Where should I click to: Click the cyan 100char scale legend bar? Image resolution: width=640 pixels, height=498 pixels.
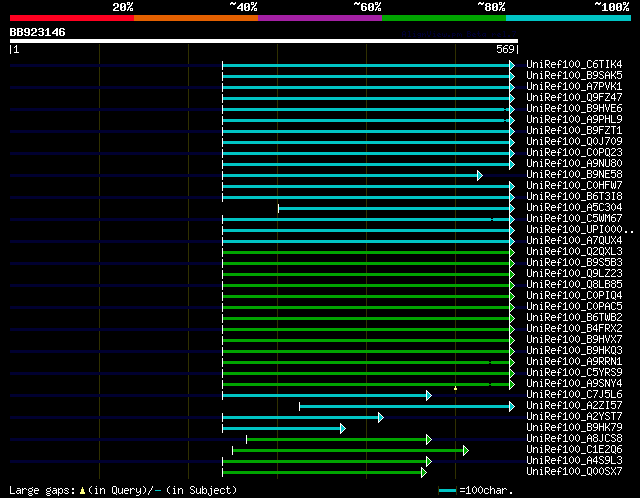(447, 490)
